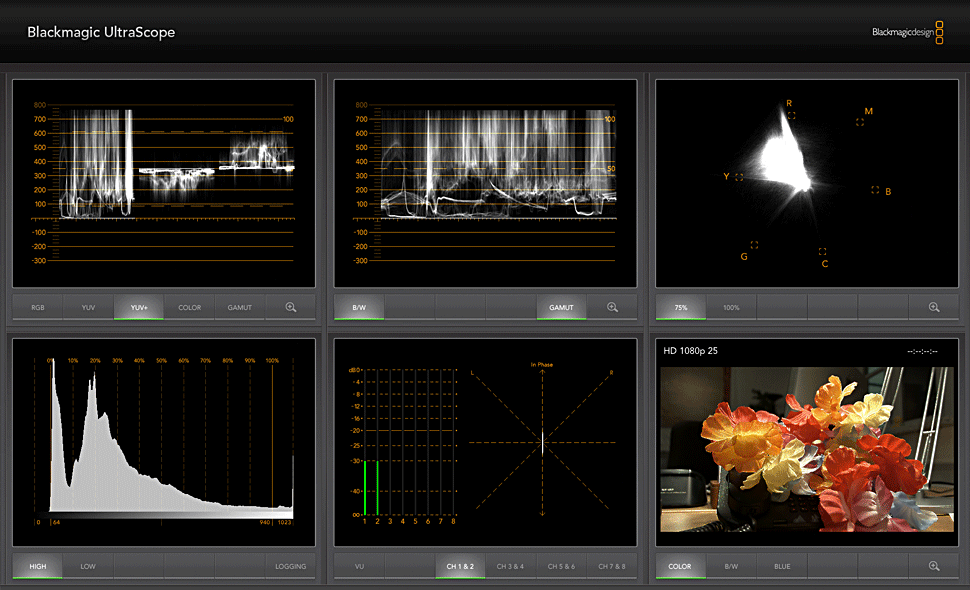Open the LOGGING view
The height and width of the screenshot is (590, 970).
click(x=291, y=566)
